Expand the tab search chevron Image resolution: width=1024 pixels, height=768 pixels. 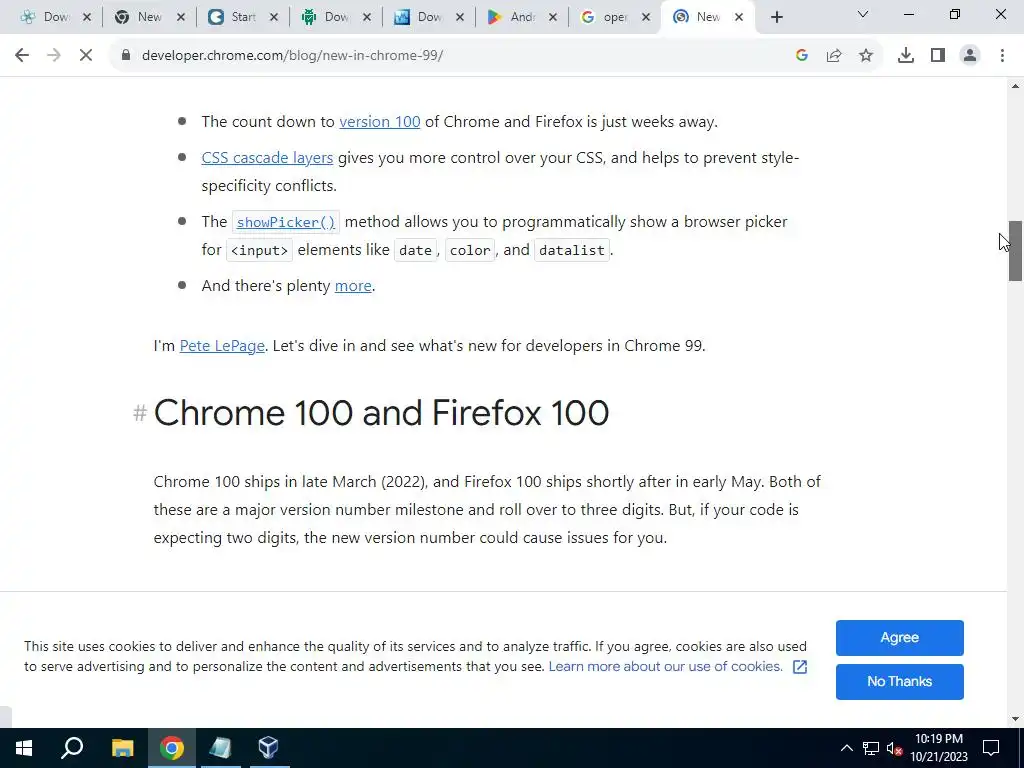[x=863, y=14]
